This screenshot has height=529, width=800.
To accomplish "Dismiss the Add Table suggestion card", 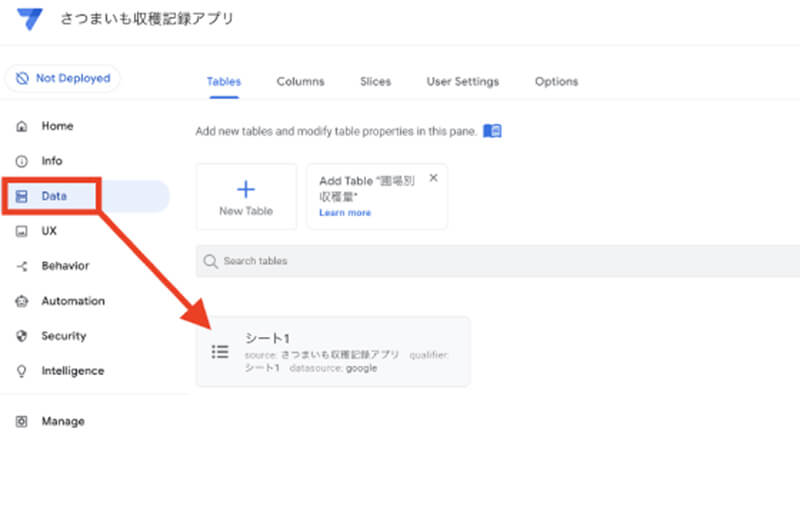I will coord(433,178).
